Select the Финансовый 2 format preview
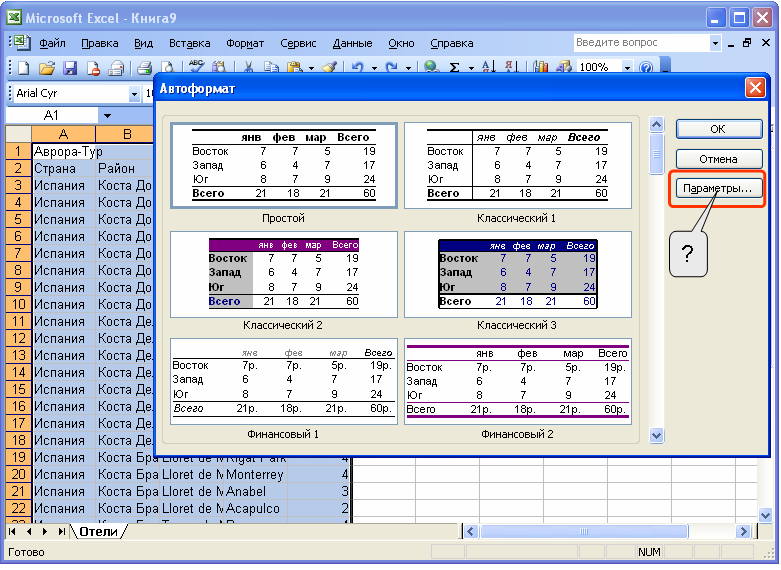The width and height of the screenshot is (781, 570). (518, 382)
